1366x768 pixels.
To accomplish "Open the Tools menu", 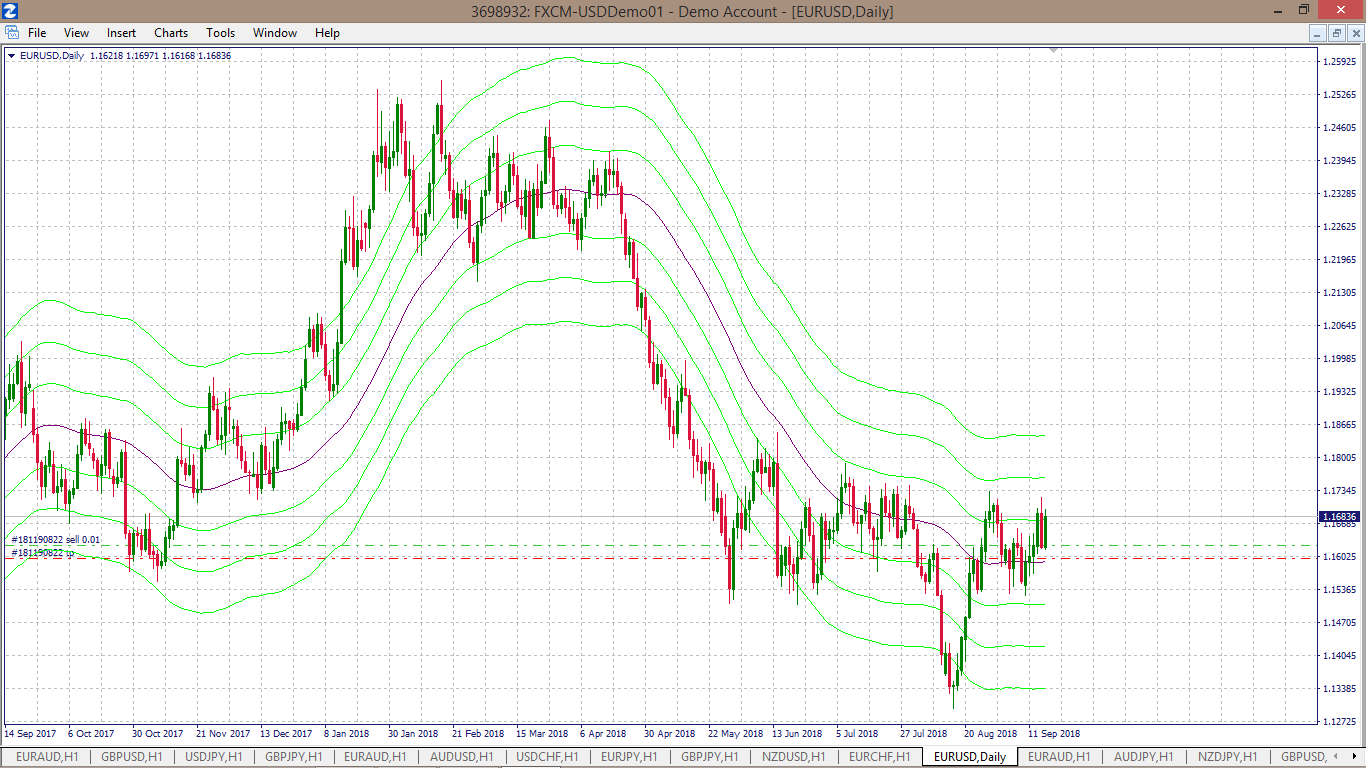I will point(221,33).
